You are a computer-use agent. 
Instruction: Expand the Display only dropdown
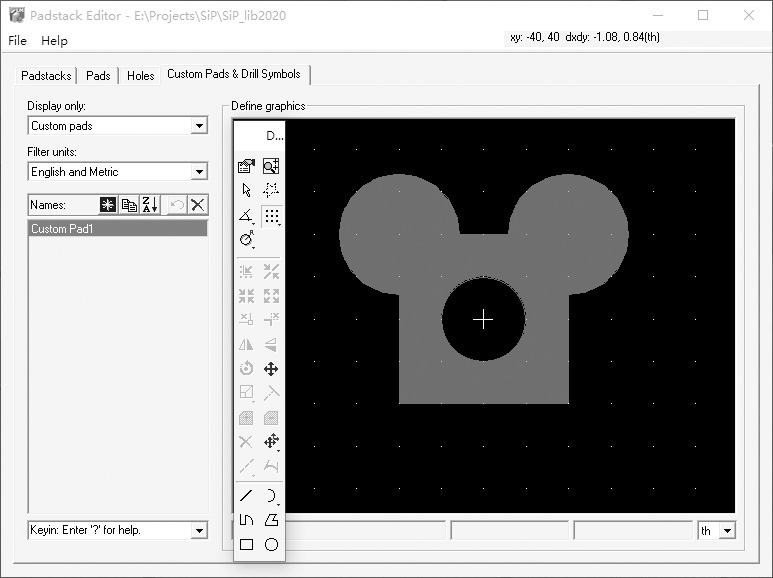[x=199, y=126]
